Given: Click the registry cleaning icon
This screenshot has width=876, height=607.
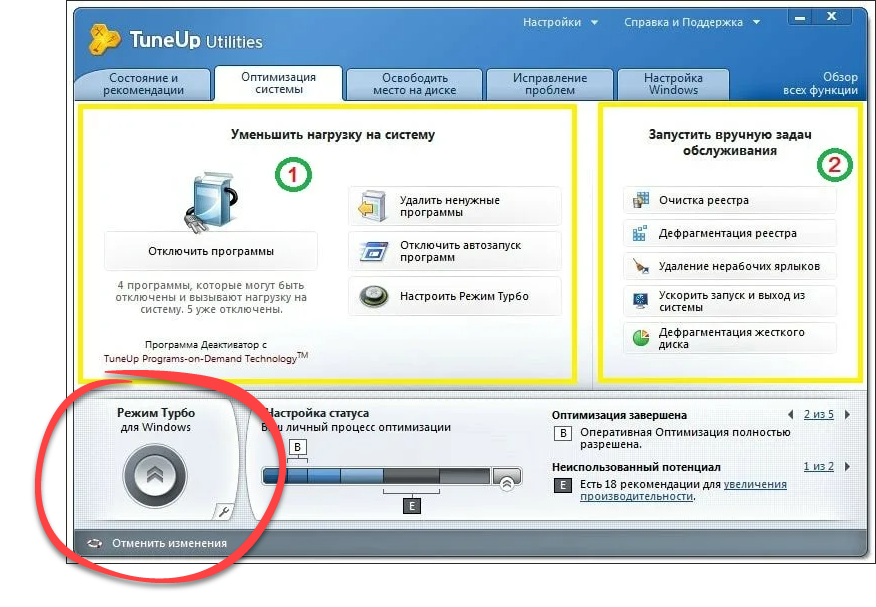Looking at the screenshot, I should 641,200.
